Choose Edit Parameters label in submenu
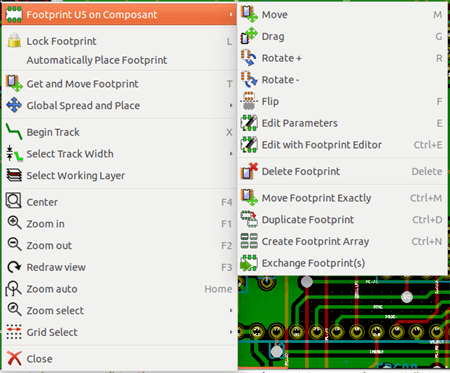Screen dimensions: 450x373 300,123
